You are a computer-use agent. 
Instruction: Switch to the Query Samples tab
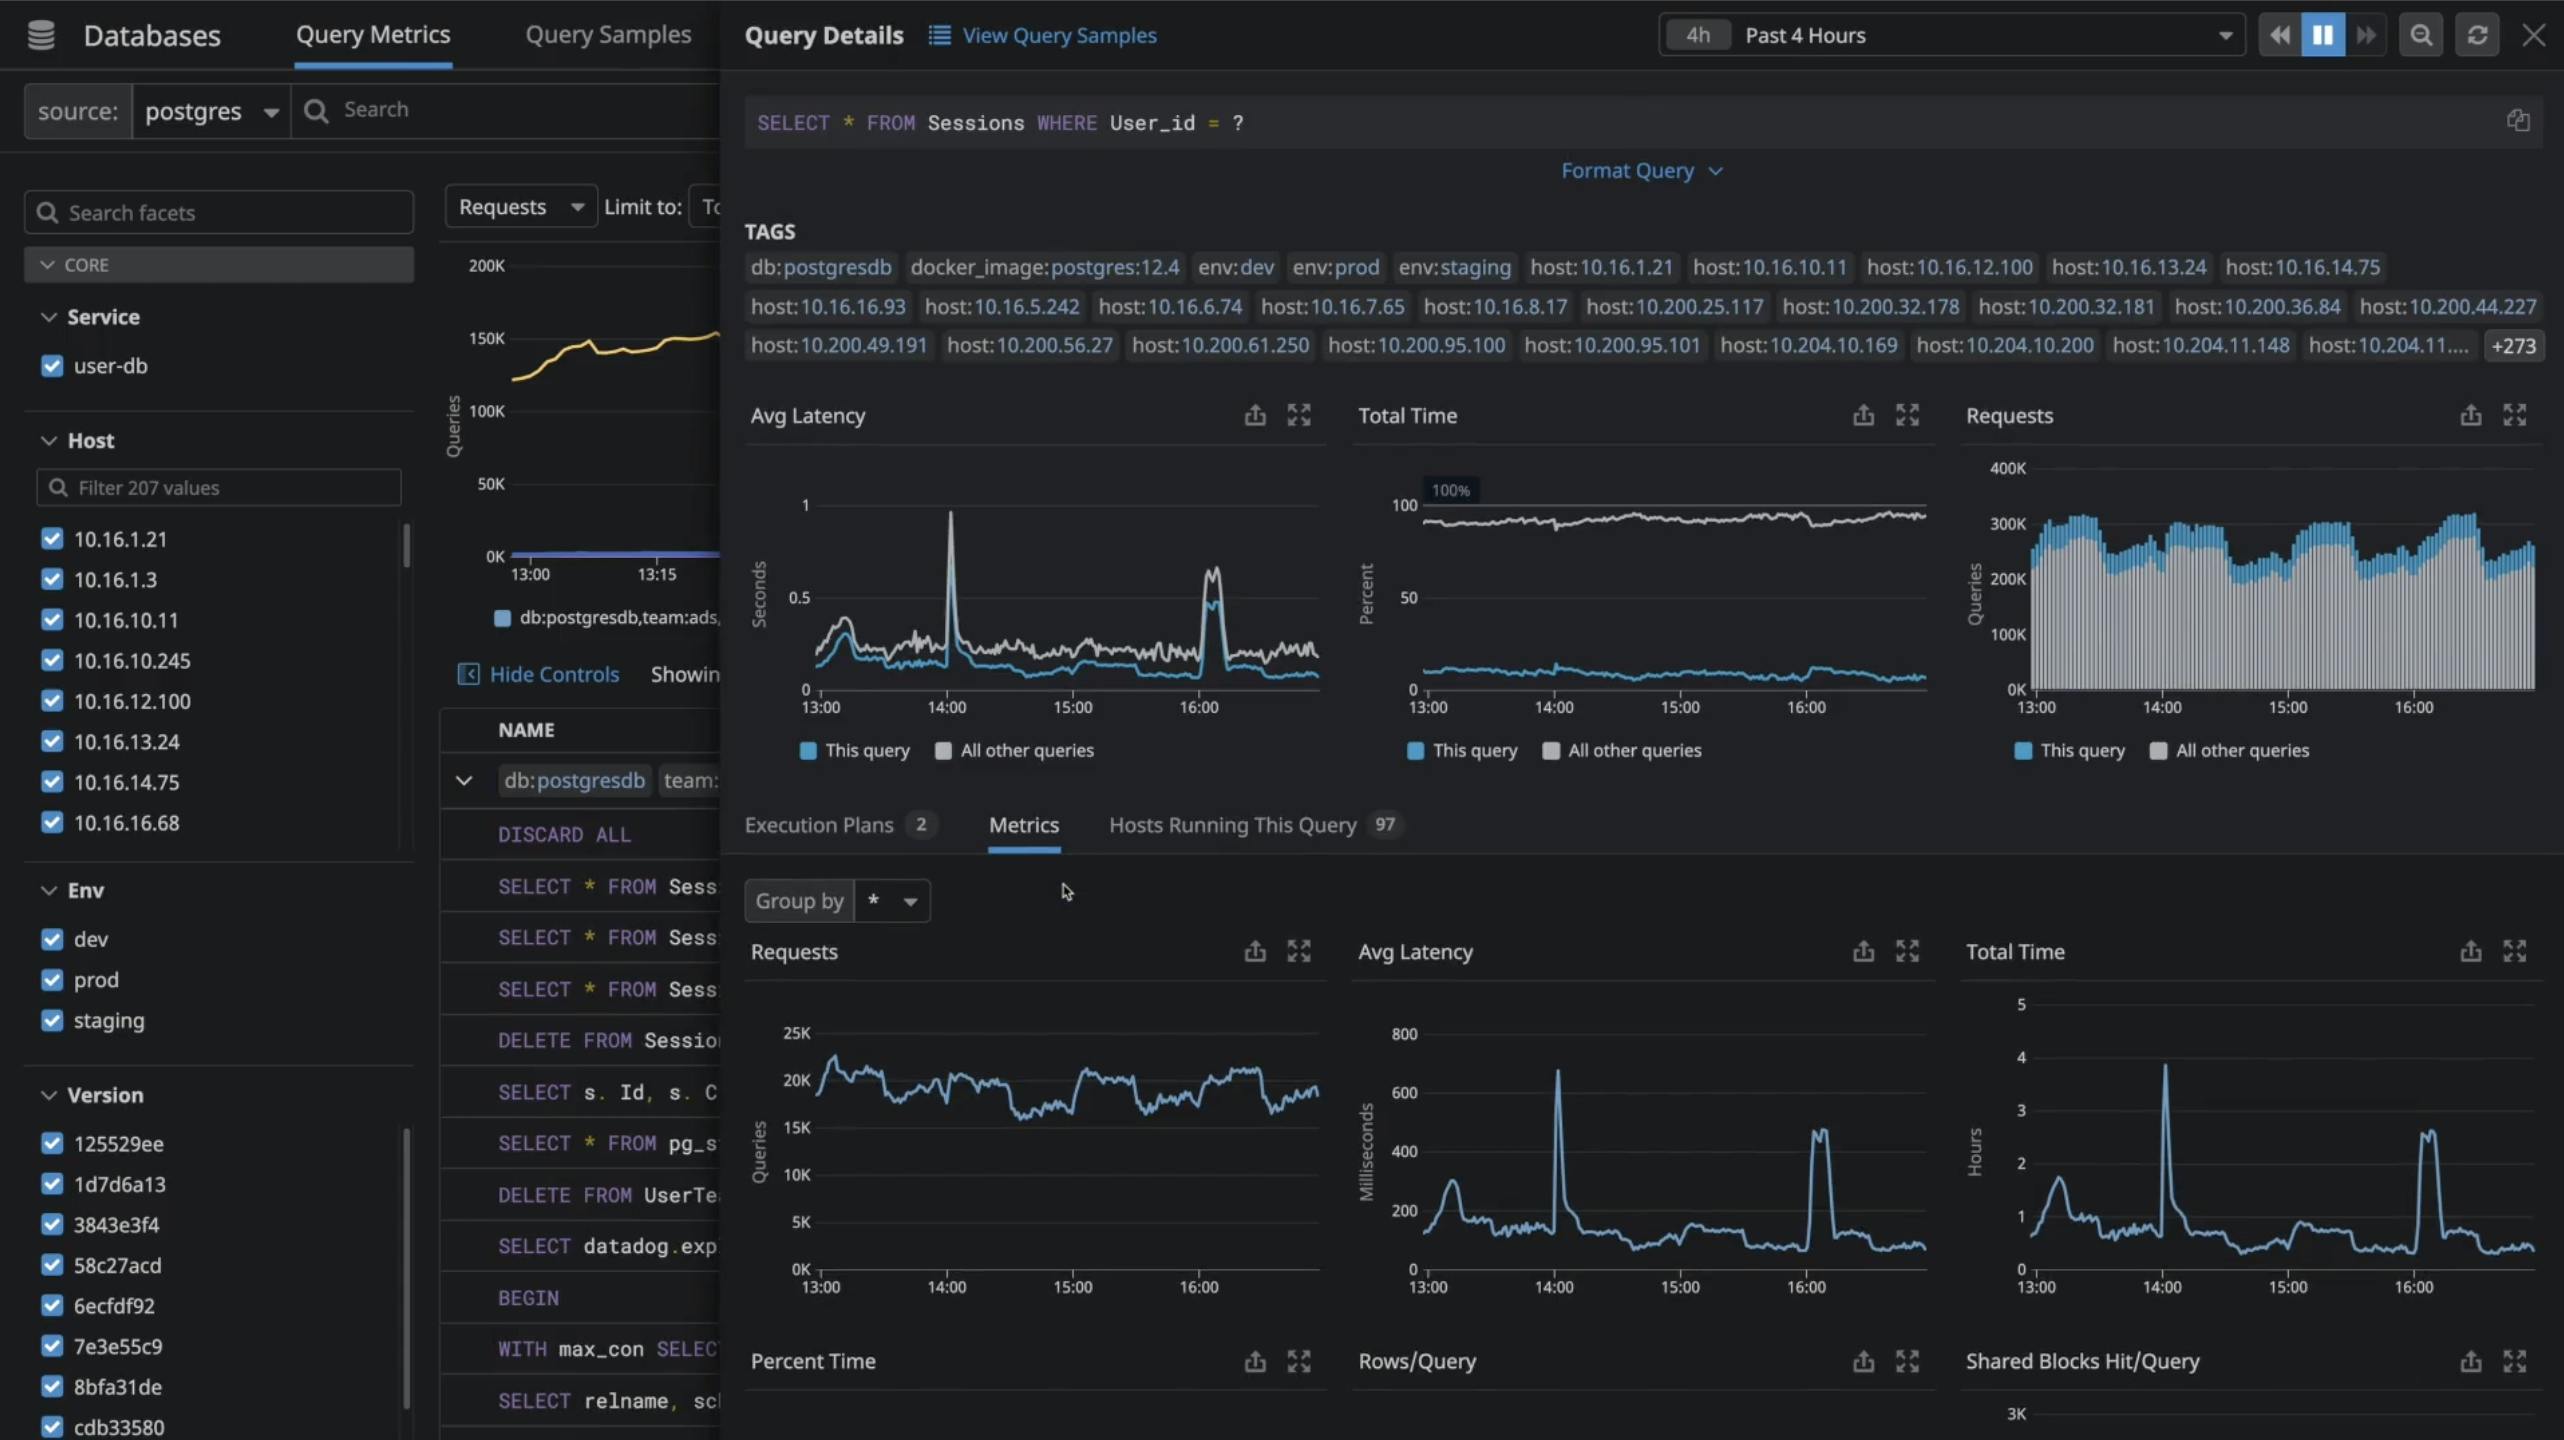point(609,34)
